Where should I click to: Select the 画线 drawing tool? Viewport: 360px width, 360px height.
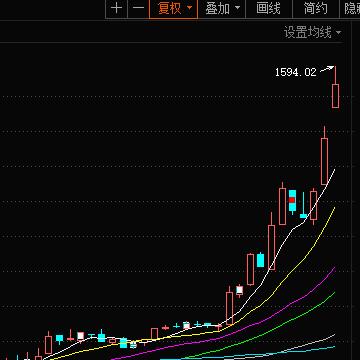[269, 9]
